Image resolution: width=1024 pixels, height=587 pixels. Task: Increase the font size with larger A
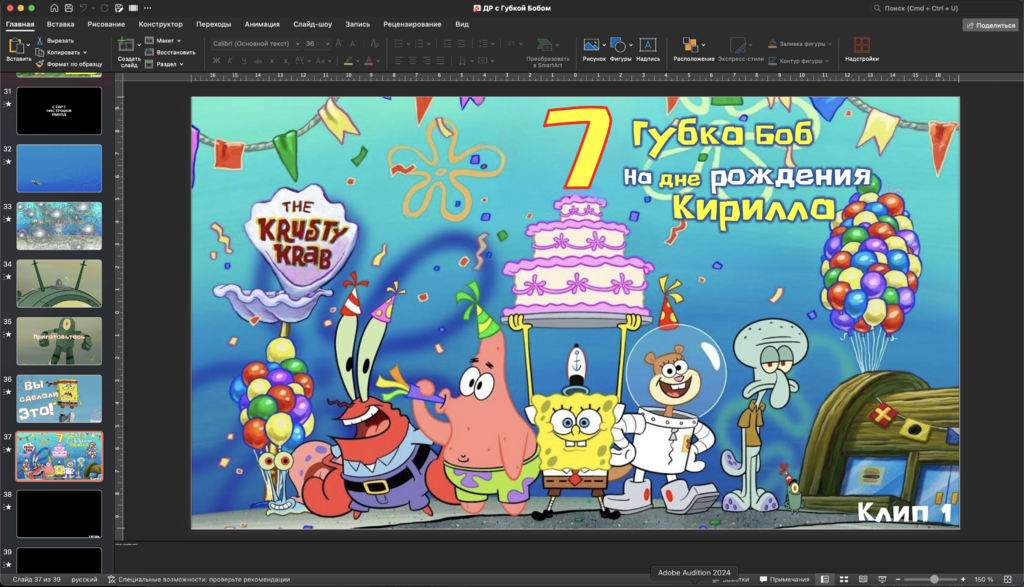click(338, 44)
